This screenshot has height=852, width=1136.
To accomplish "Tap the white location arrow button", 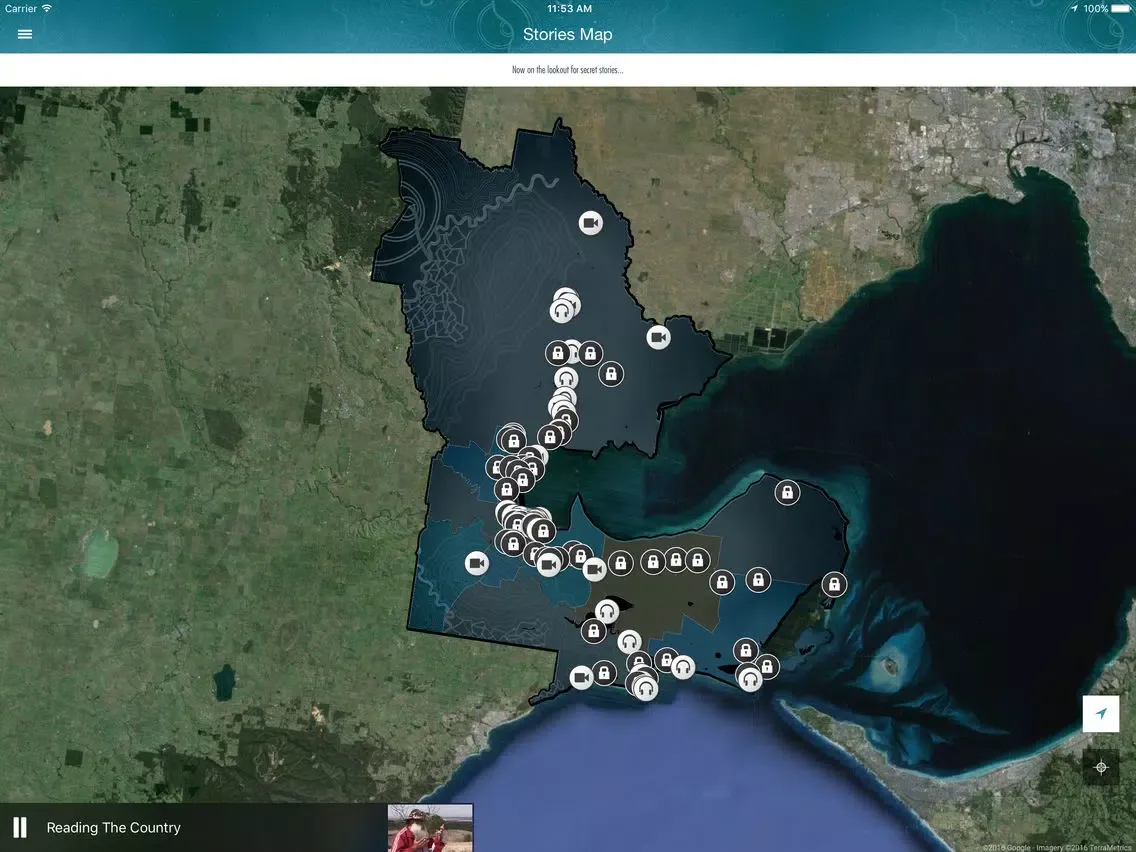I will pyautogui.click(x=1100, y=714).
